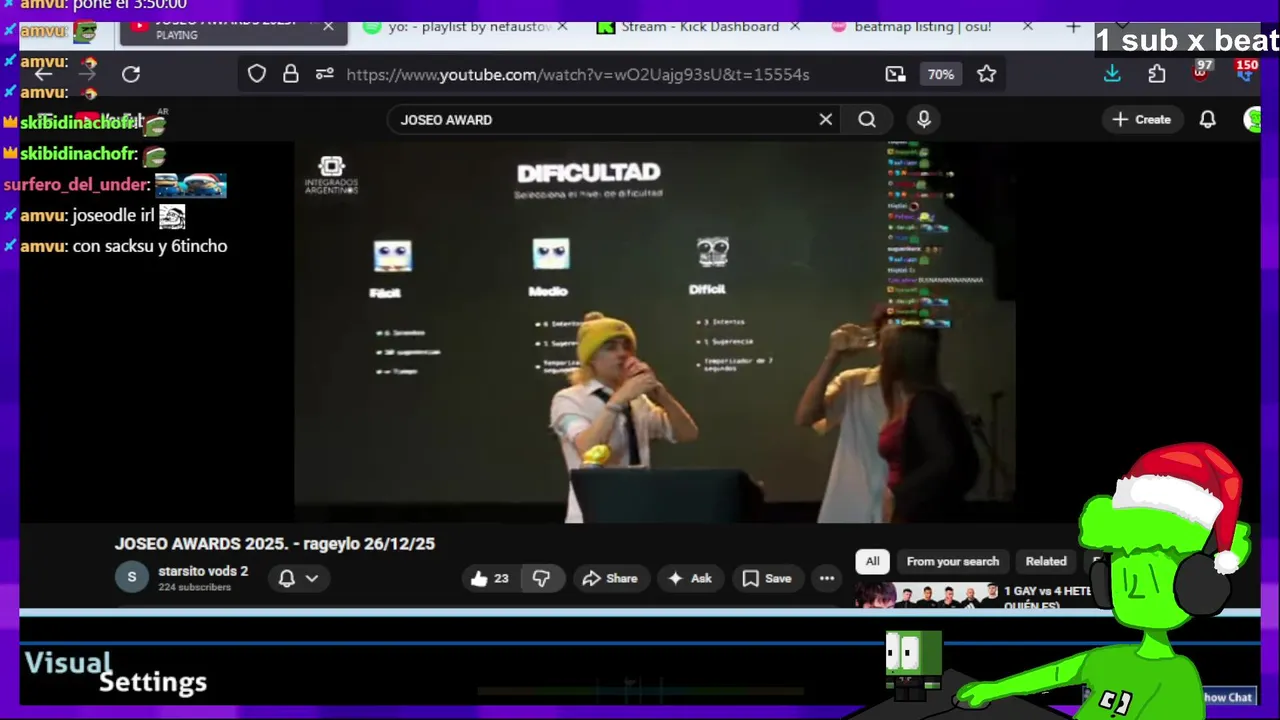Close the Kick Dashboard tab
Screen dimensions: 1280x720
click(x=795, y=27)
